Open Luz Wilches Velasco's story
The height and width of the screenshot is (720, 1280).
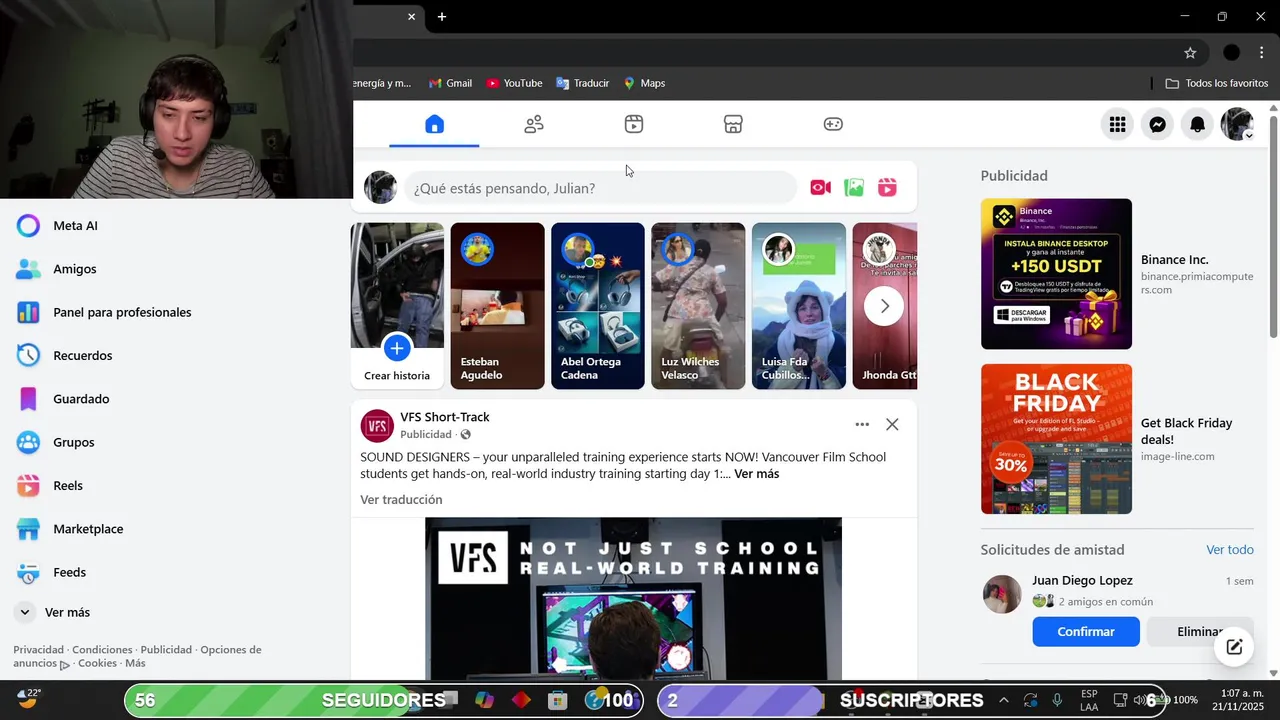(698, 306)
